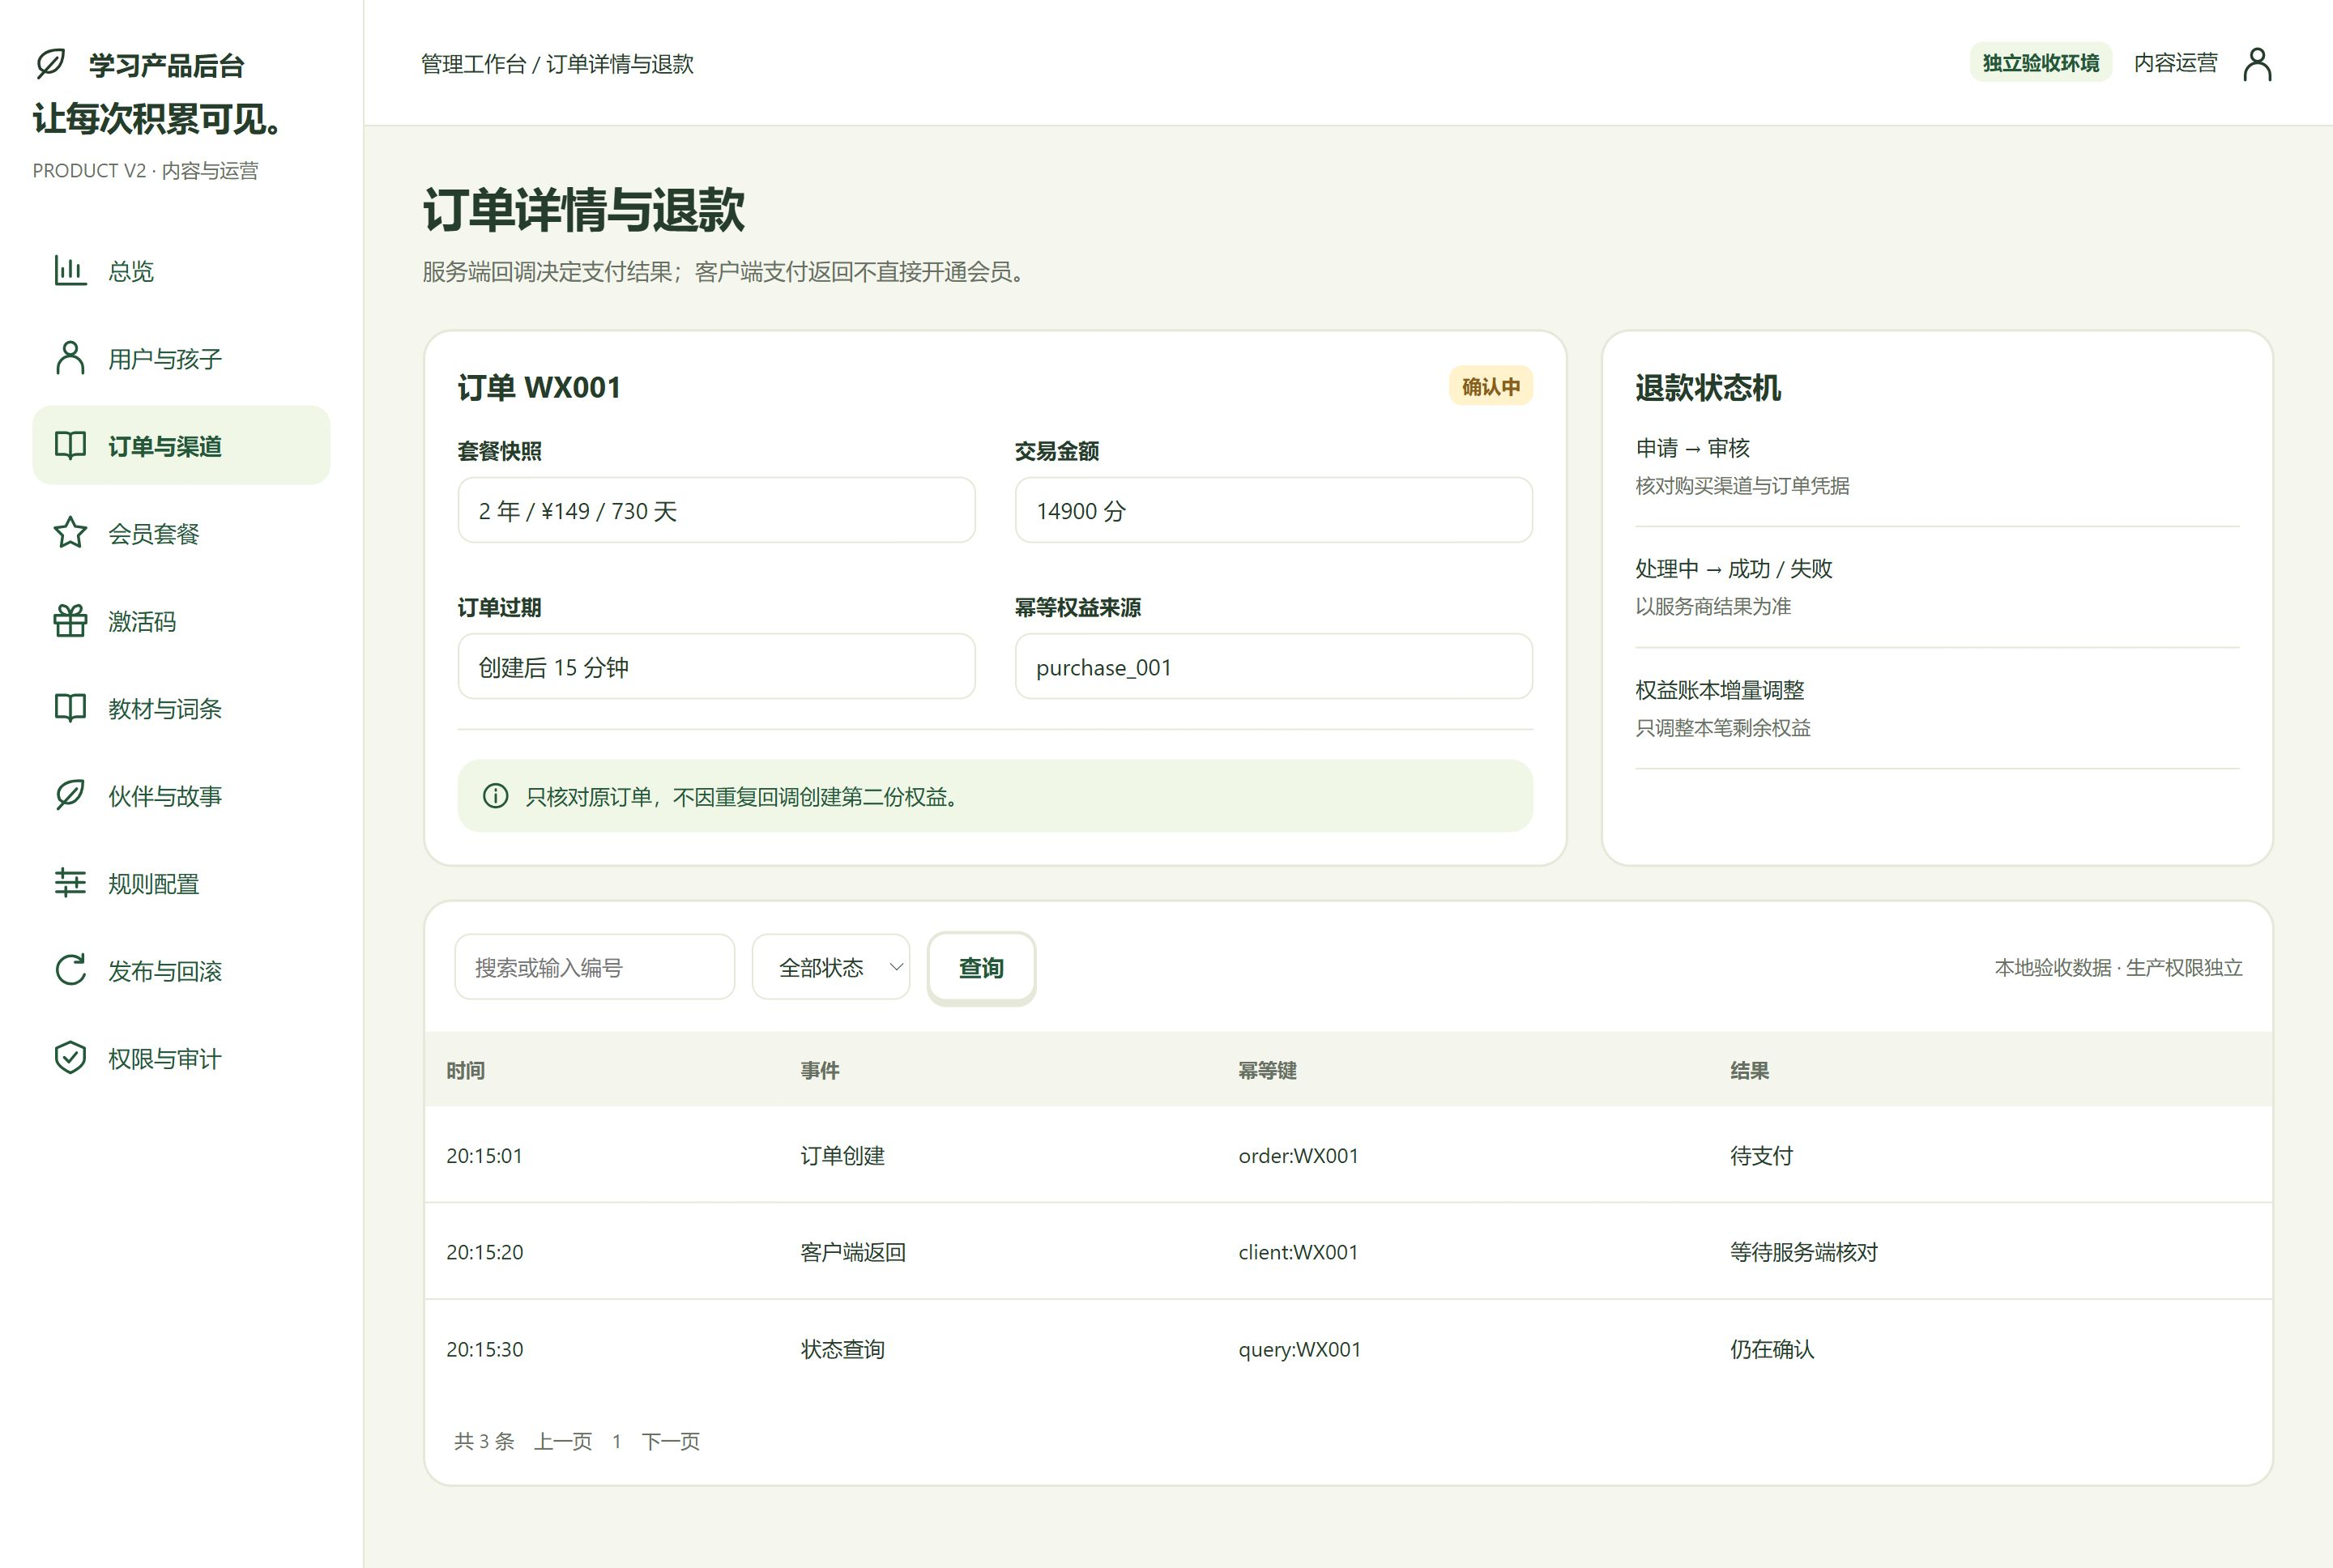The image size is (2333, 1568).
Task: Click the 幂等键 column header
Action: click(1267, 1070)
